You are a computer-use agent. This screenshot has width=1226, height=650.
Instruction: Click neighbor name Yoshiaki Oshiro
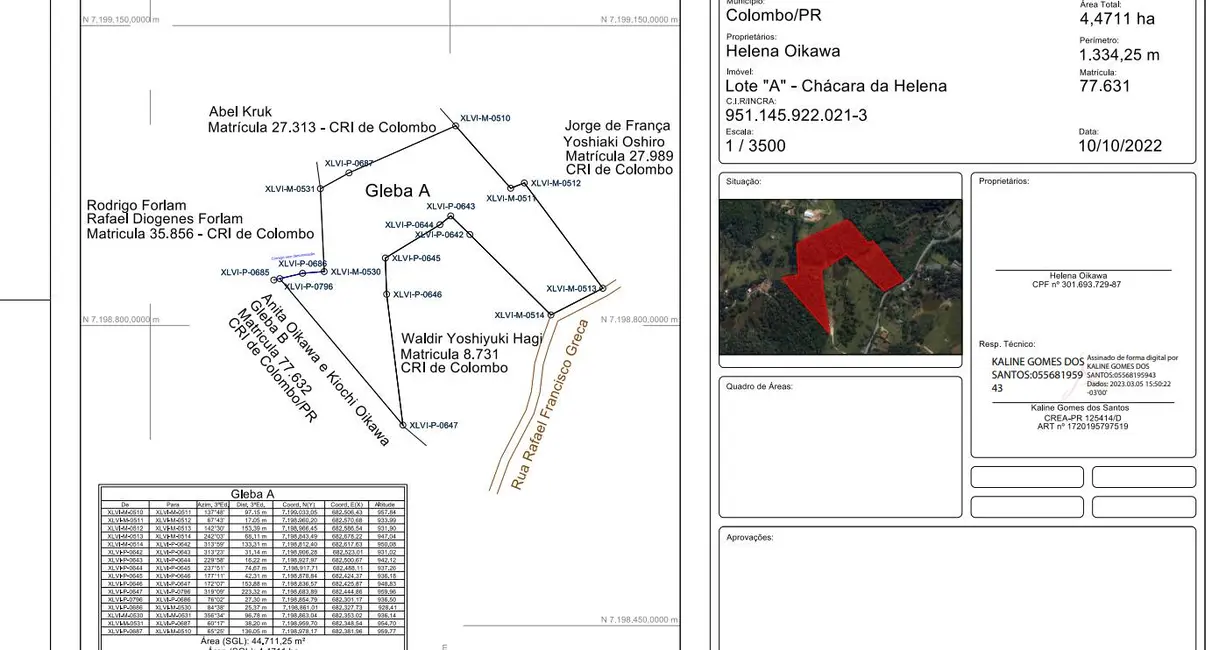(x=614, y=142)
